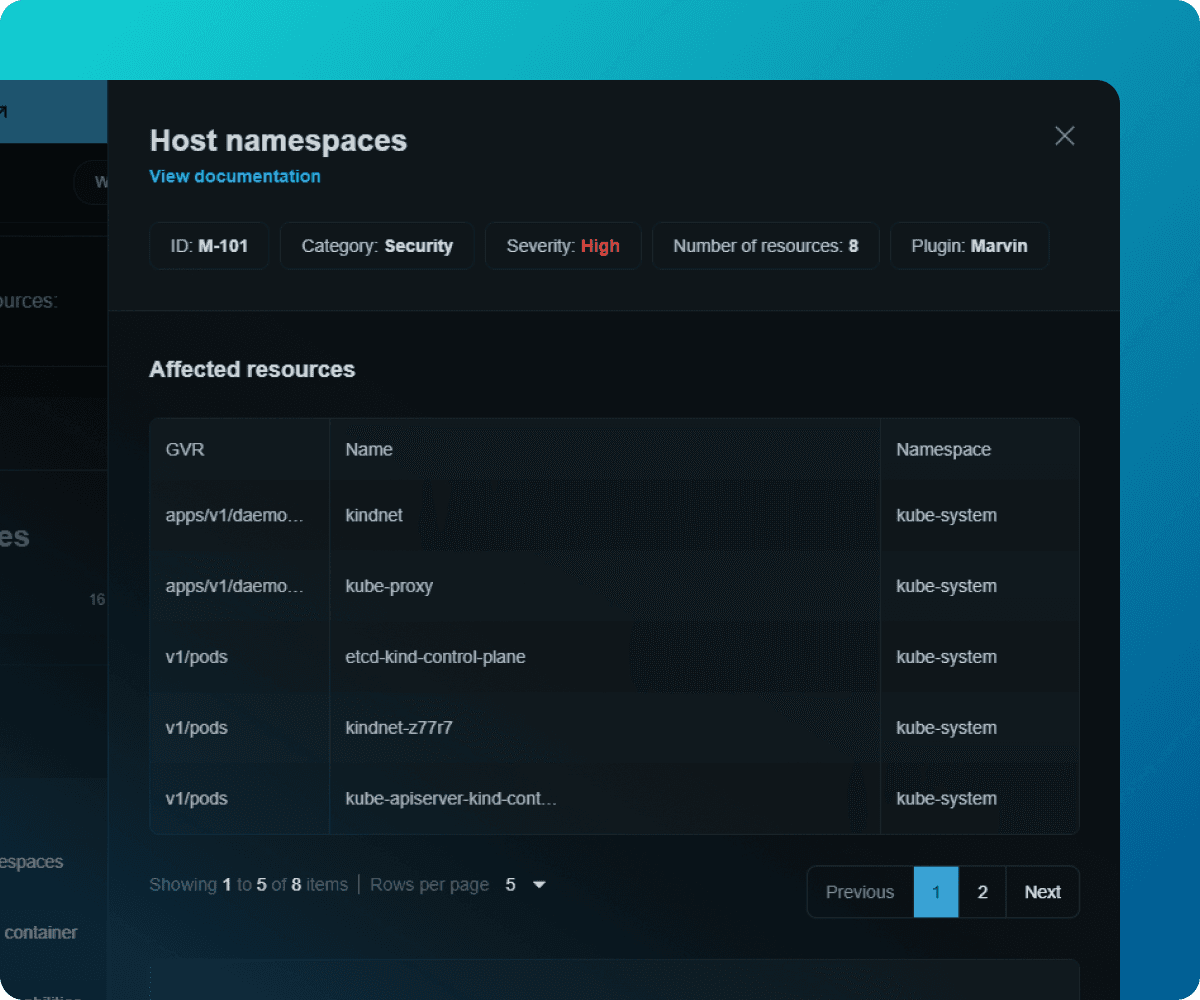Go to page 2 of results
Viewport: 1200px width, 1000px height.
[x=982, y=892]
